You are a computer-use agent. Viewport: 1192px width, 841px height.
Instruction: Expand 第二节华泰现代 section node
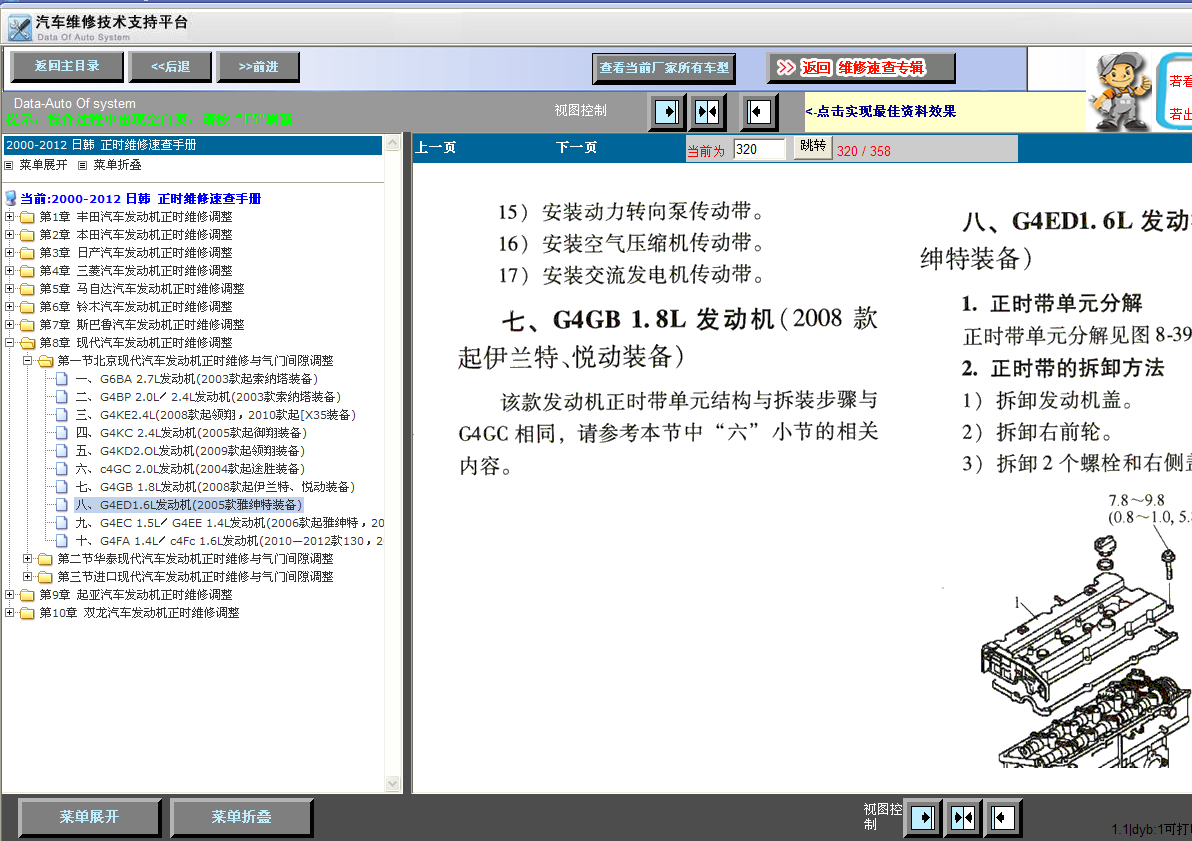(x=27, y=558)
